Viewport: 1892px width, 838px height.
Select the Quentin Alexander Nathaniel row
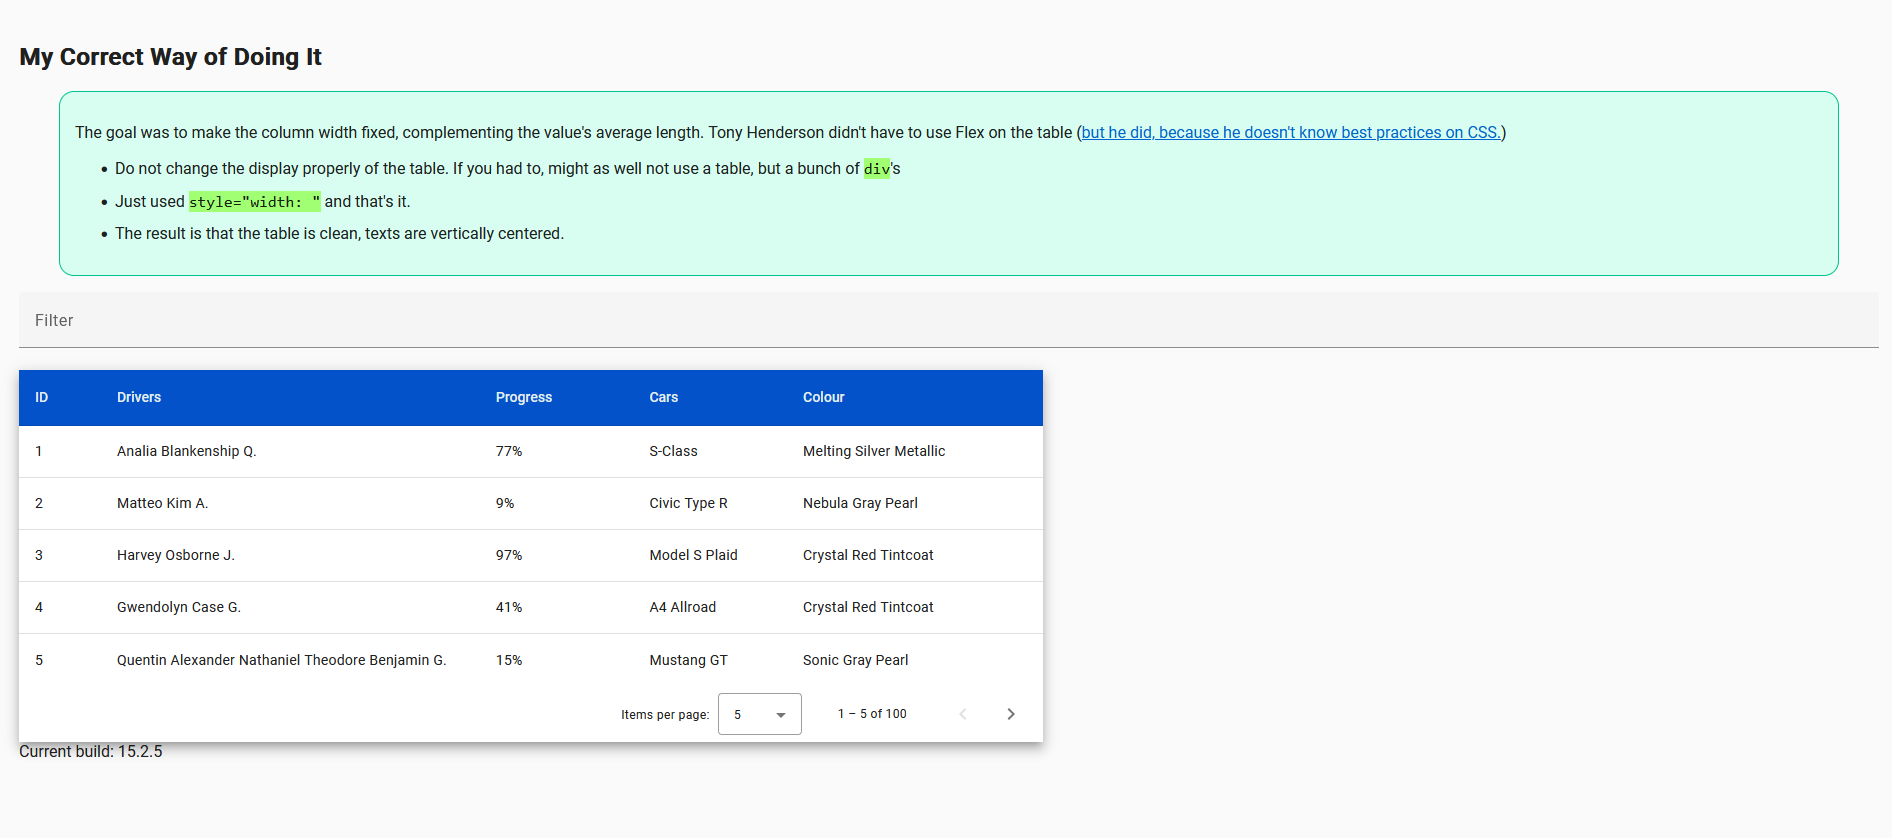click(x=281, y=661)
